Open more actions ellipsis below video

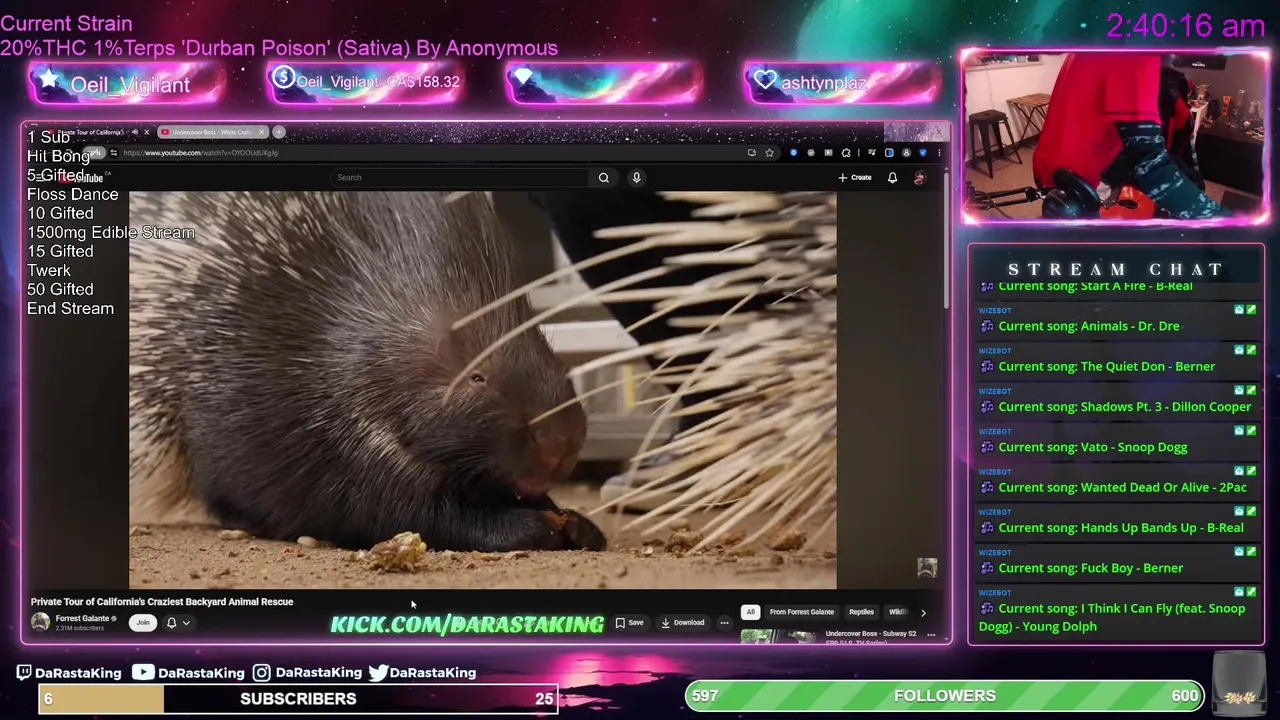click(x=724, y=622)
